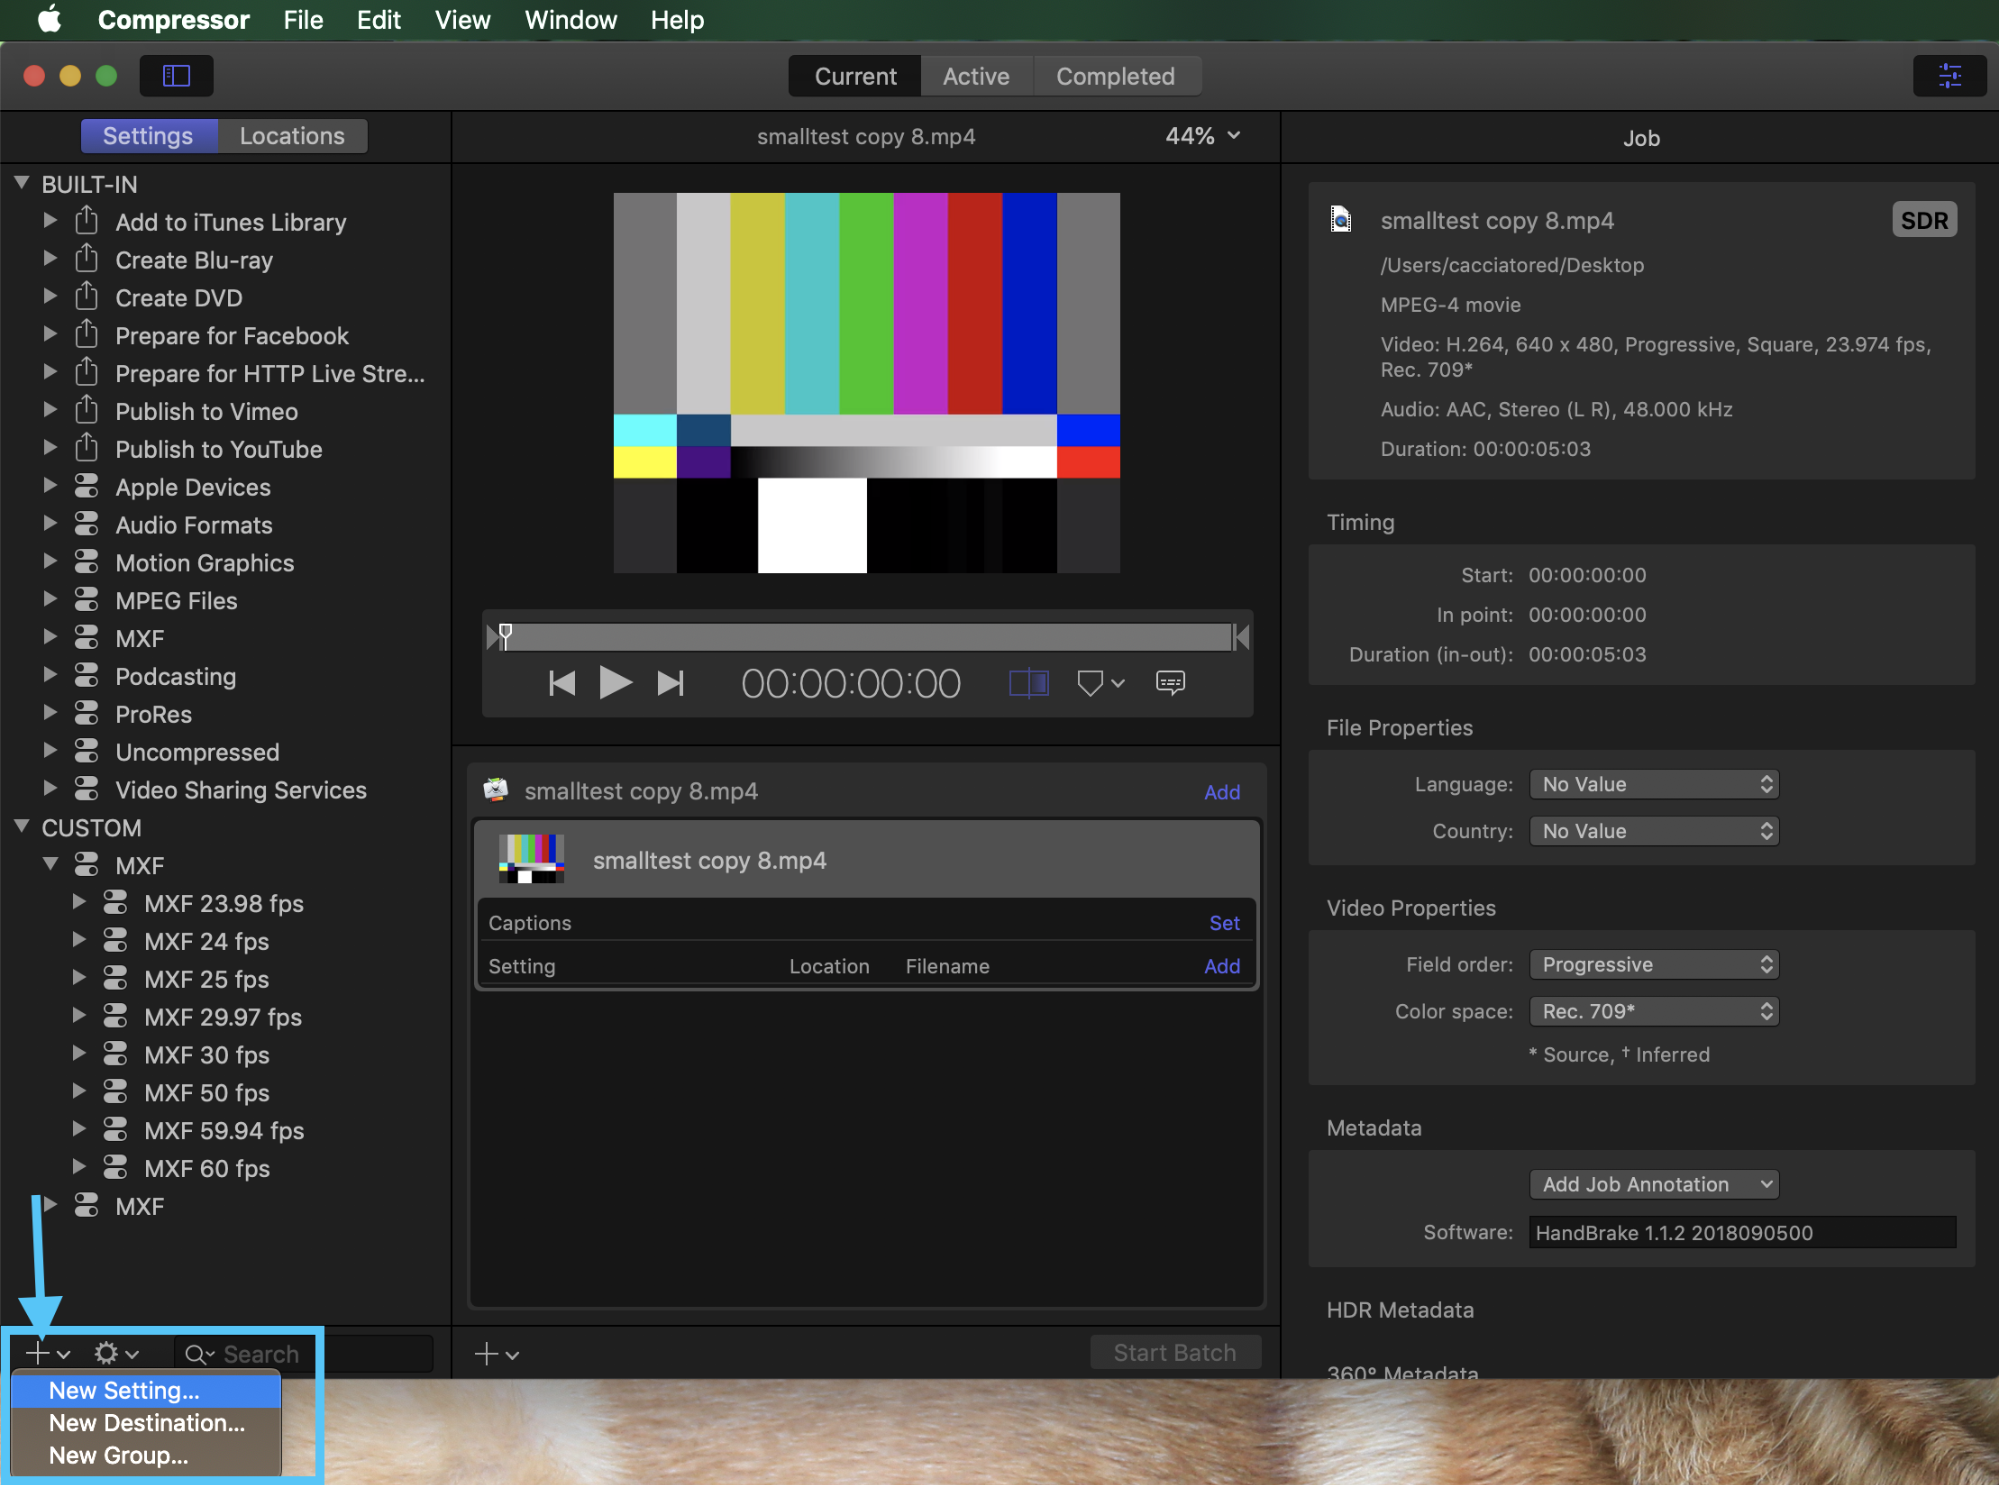The image size is (1999, 1486).
Task: Toggle the sidebar visibility icon
Action: click(176, 76)
